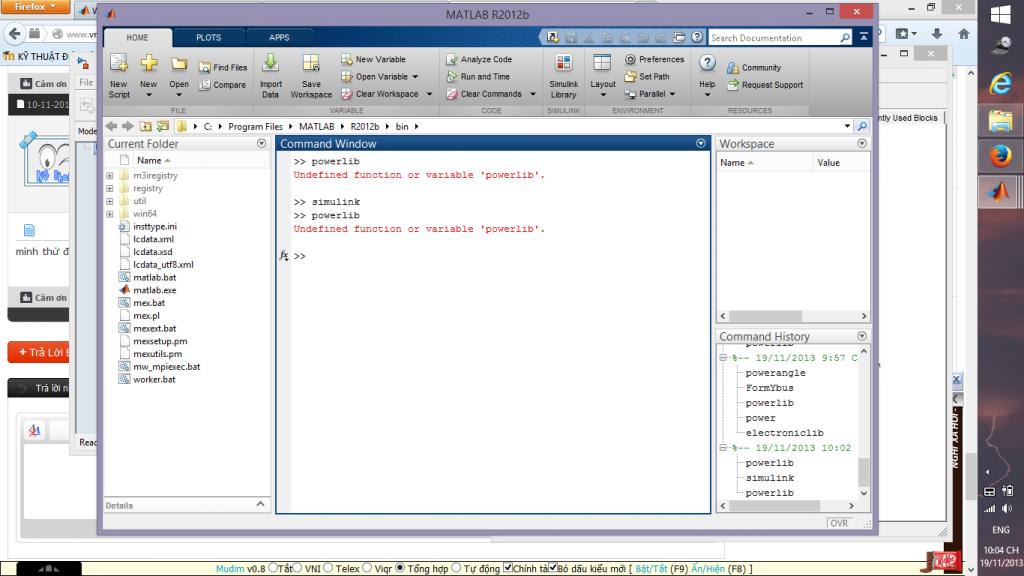The image size is (1024, 576).
Task: Expand the m3iregistry folder
Action: [x=110, y=175]
